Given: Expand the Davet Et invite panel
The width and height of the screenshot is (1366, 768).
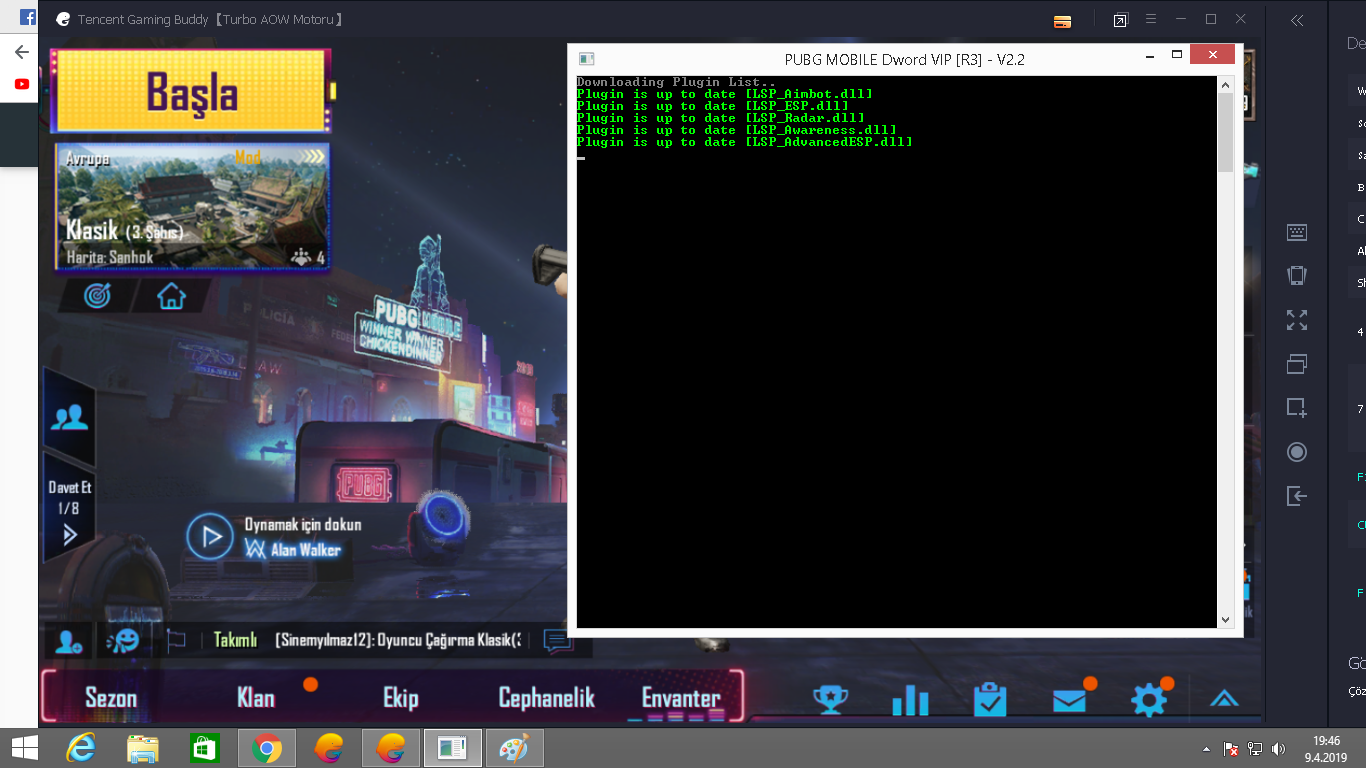Looking at the screenshot, I should (x=69, y=510).
